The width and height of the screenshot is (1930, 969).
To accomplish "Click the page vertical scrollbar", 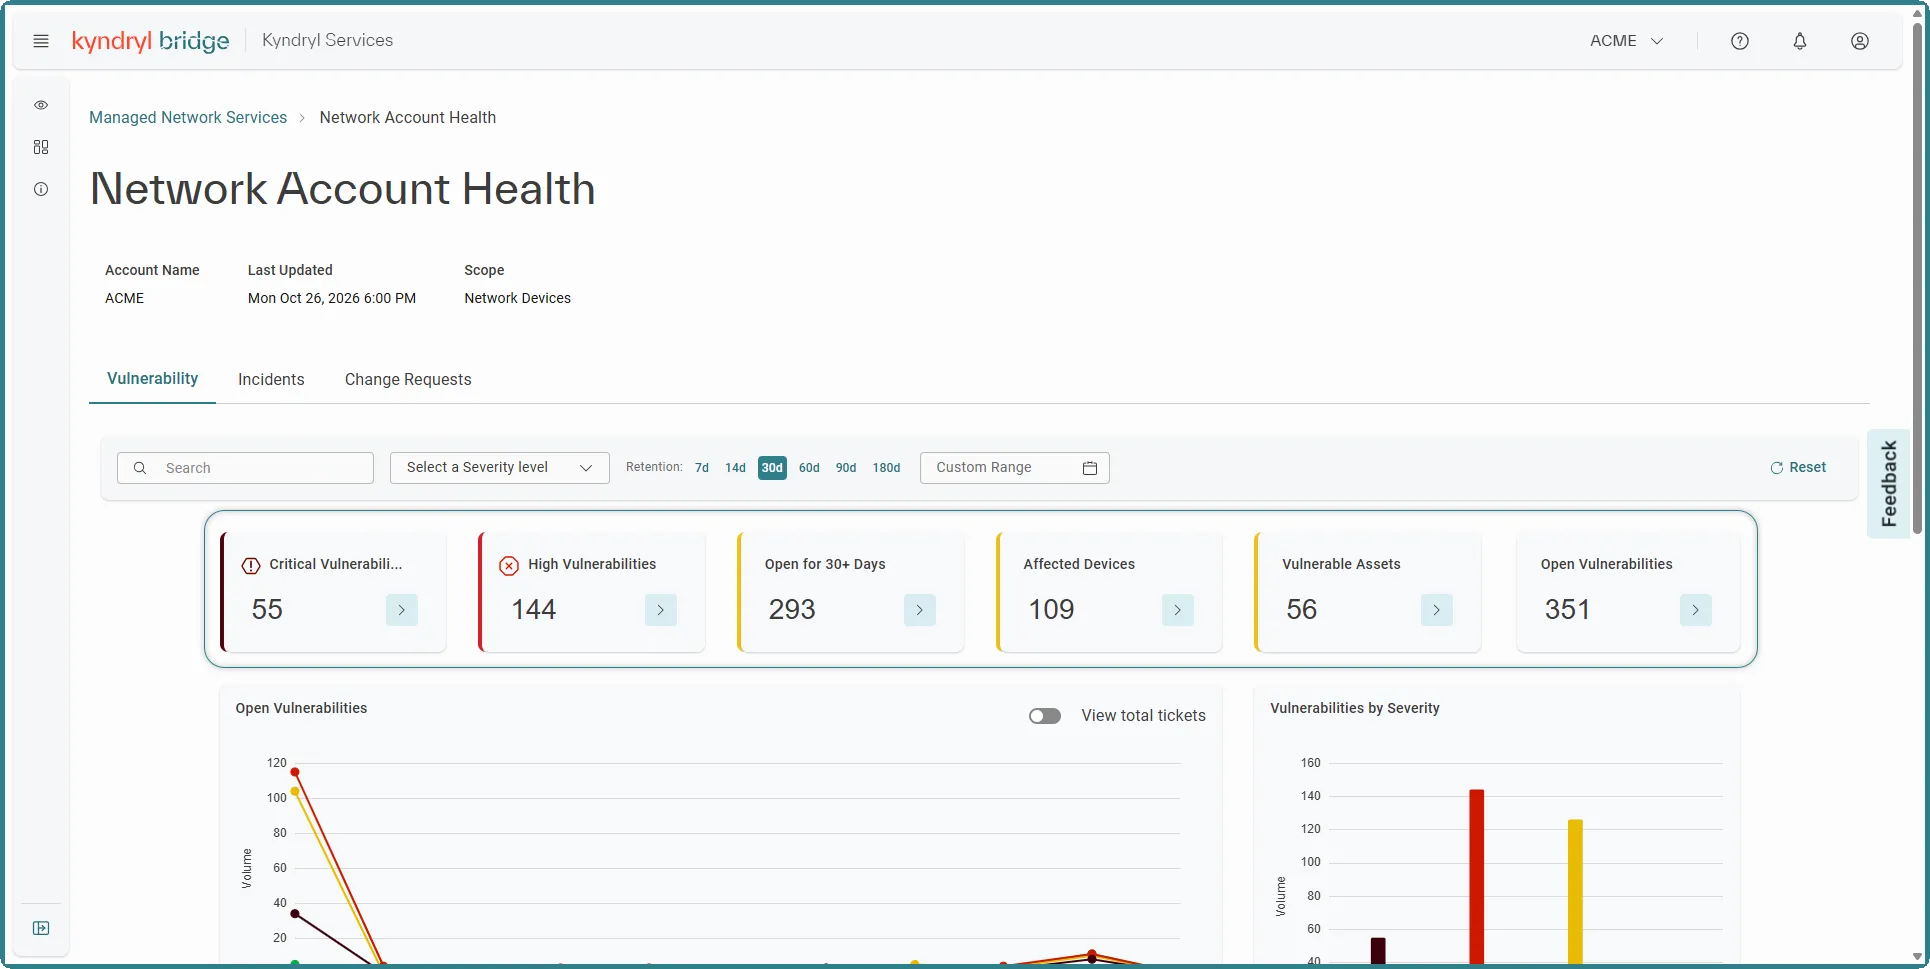I will 1917,280.
